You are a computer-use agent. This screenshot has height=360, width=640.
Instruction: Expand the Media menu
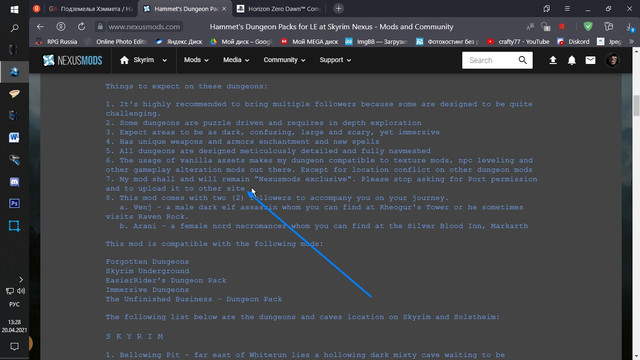coord(236,60)
